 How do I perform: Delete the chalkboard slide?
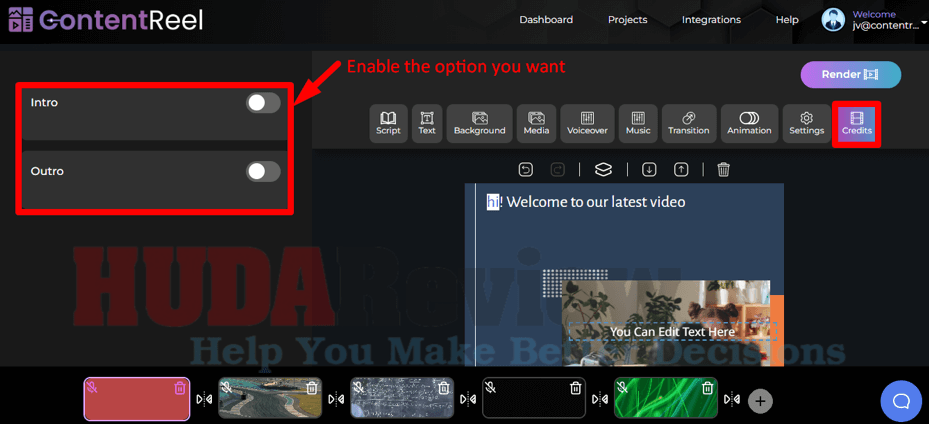[x=444, y=388]
